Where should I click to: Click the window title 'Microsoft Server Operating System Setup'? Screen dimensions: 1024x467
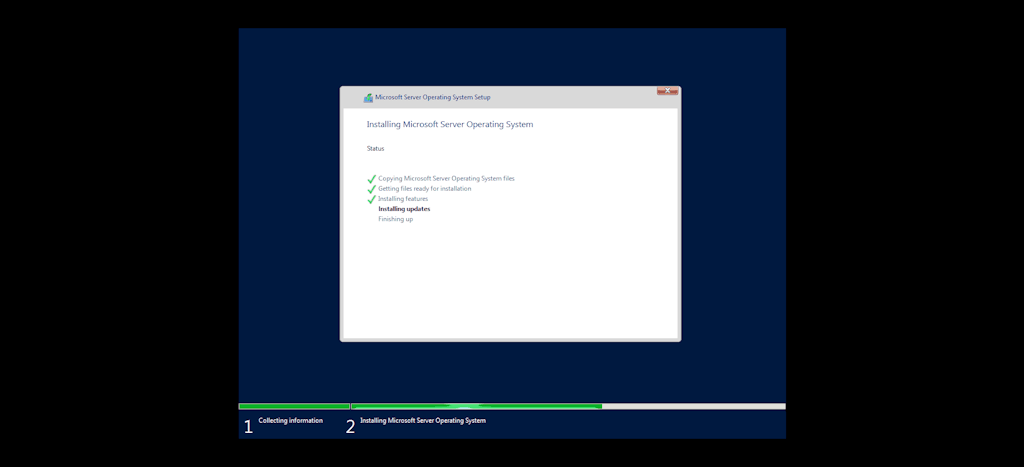[x=432, y=97]
